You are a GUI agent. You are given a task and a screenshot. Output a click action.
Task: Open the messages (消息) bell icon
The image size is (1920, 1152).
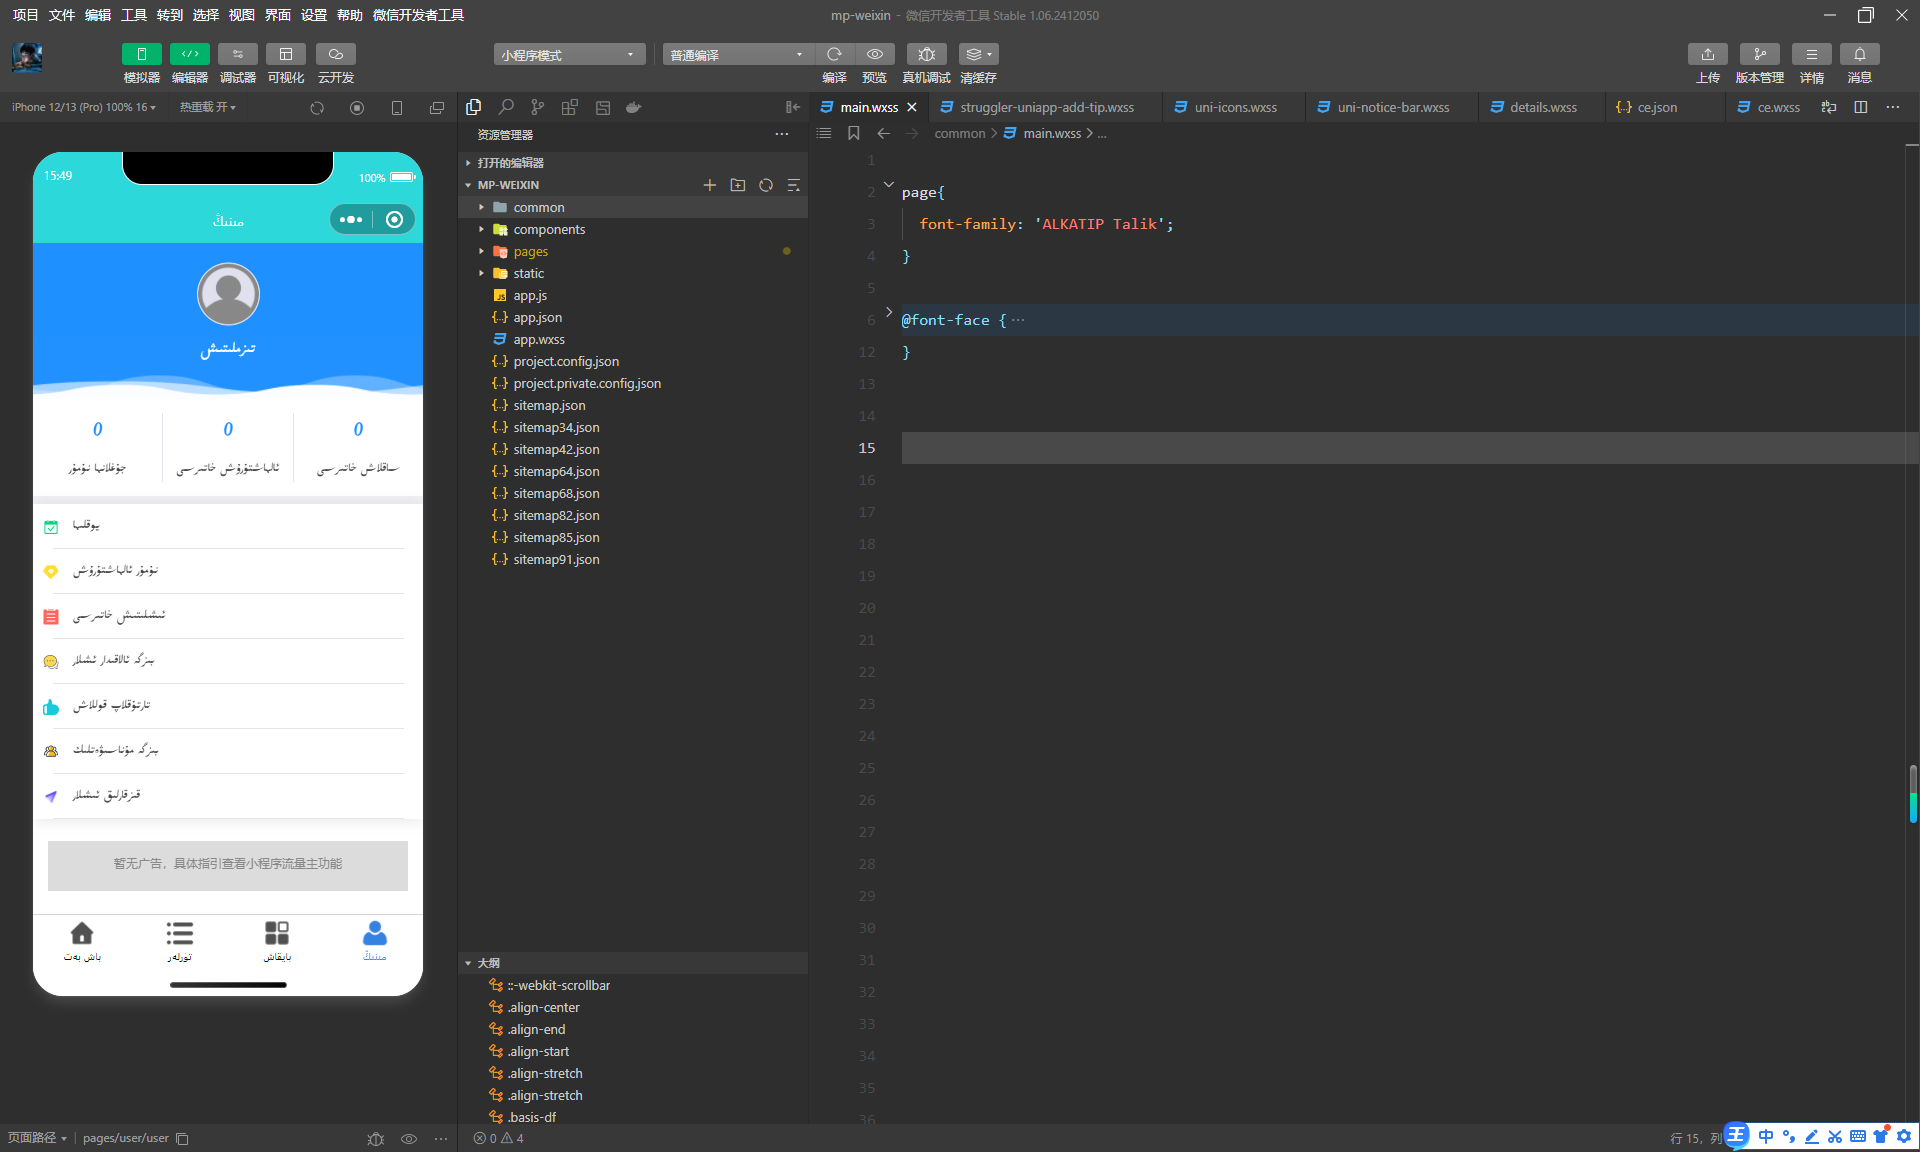pos(1859,54)
